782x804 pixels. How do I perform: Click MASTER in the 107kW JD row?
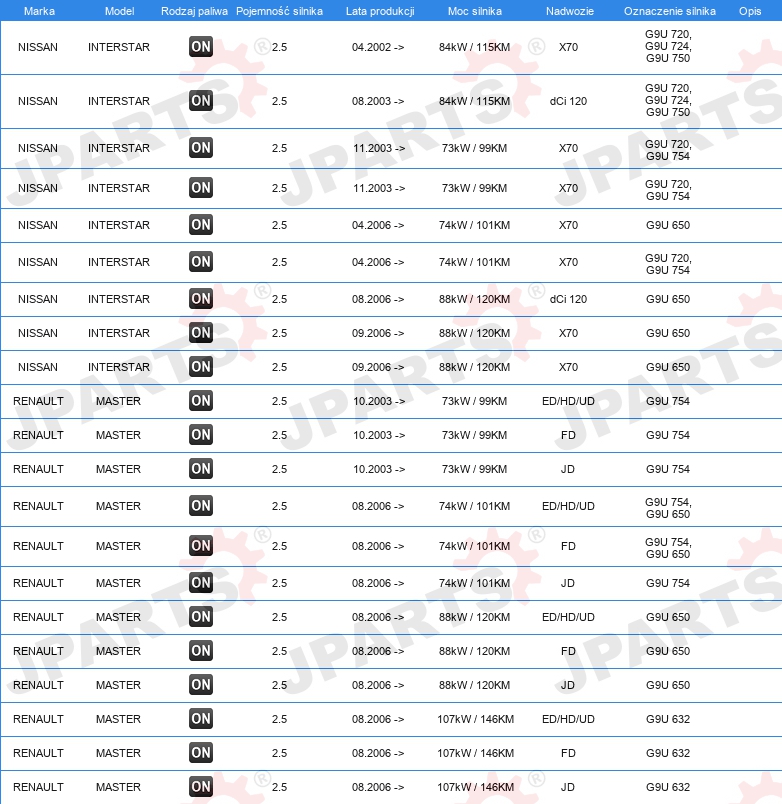[x=118, y=787]
